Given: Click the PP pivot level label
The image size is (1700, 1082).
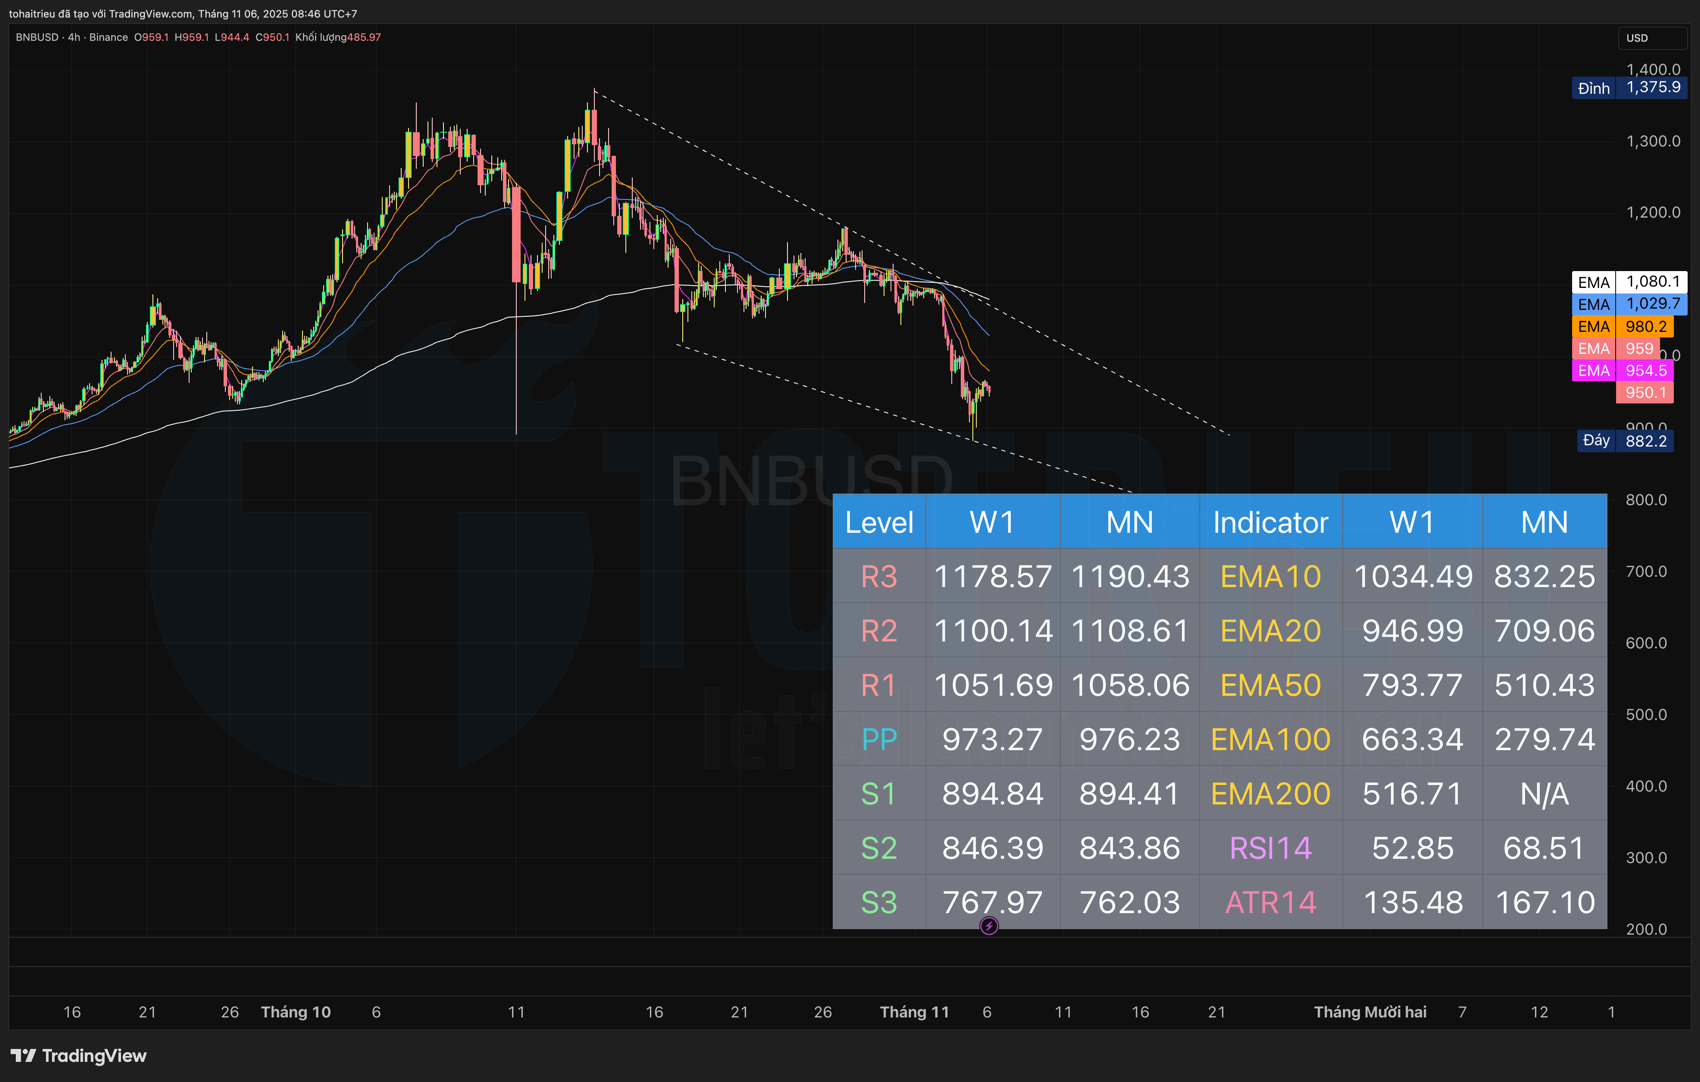Looking at the screenshot, I should pos(879,740).
